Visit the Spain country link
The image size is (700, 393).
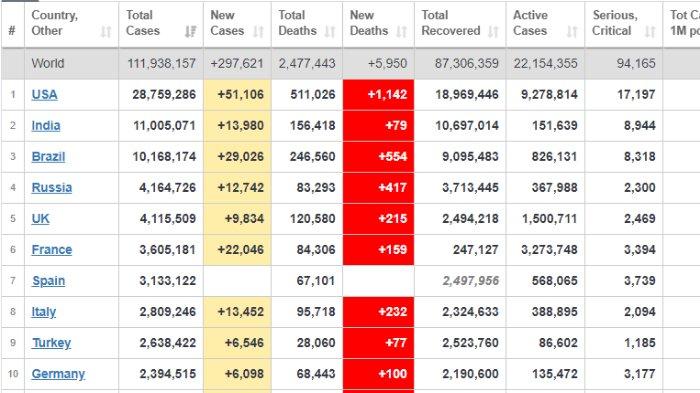click(49, 281)
